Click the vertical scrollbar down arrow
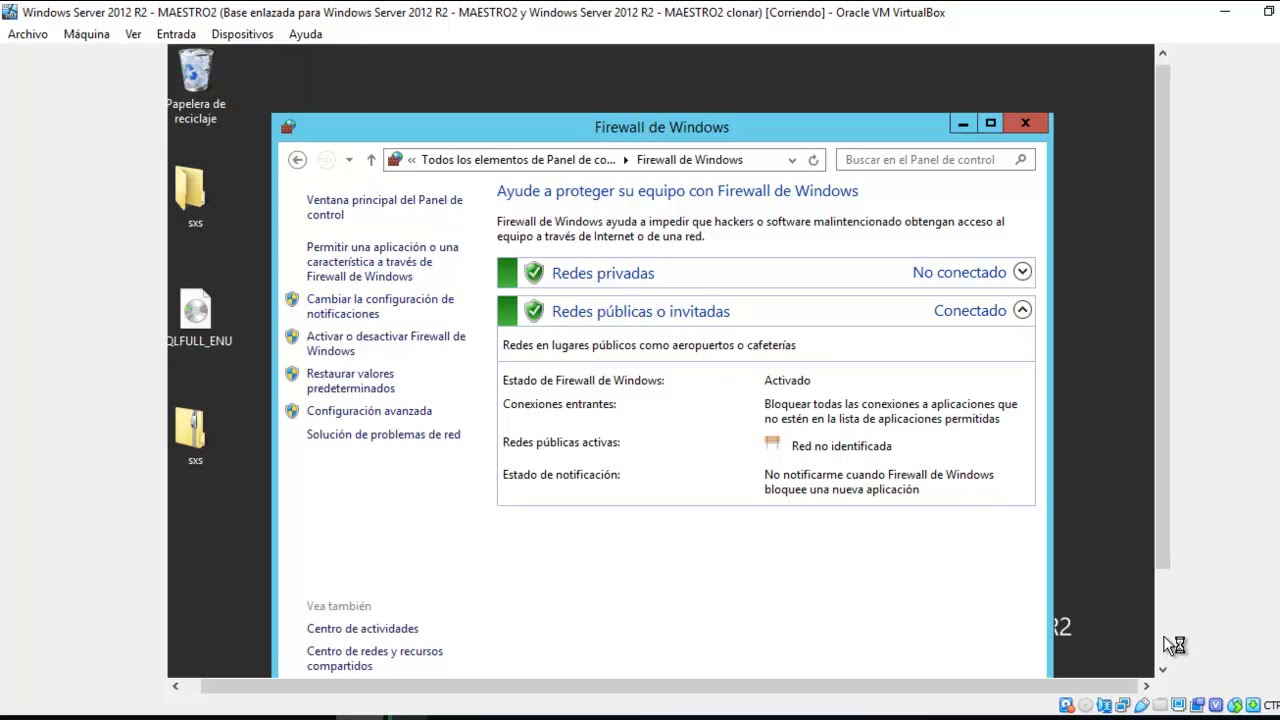 coord(1163,669)
